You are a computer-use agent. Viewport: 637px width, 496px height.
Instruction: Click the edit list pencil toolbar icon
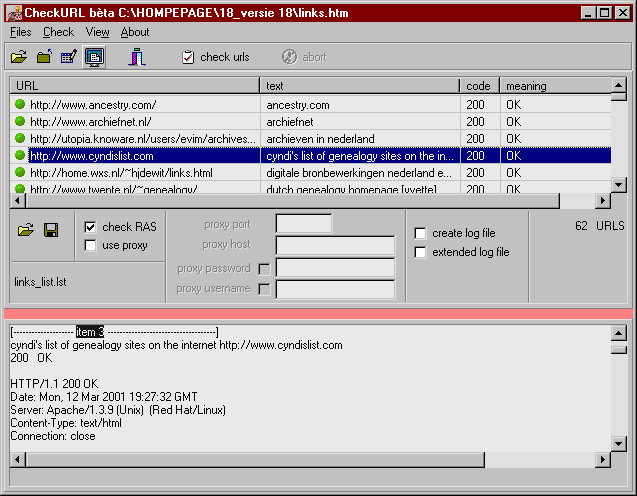point(69,57)
